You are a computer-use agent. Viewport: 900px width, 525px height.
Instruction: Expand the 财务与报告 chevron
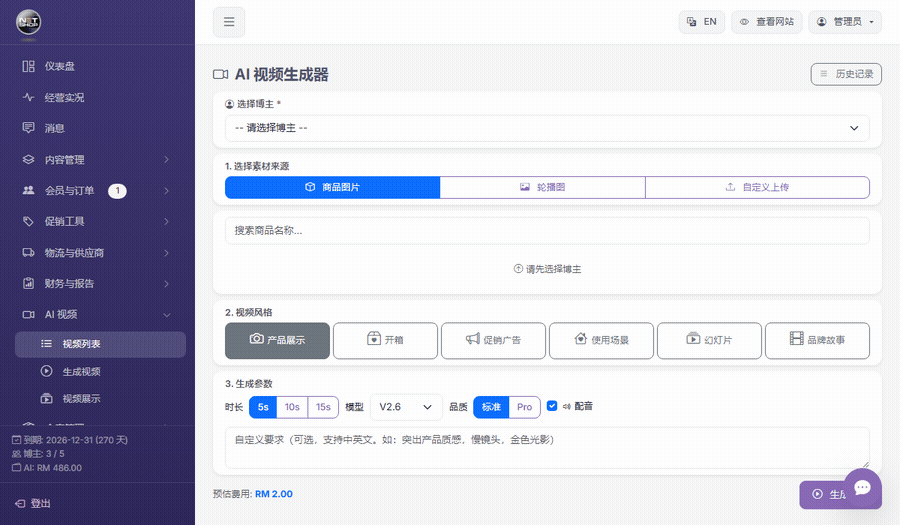coord(166,283)
